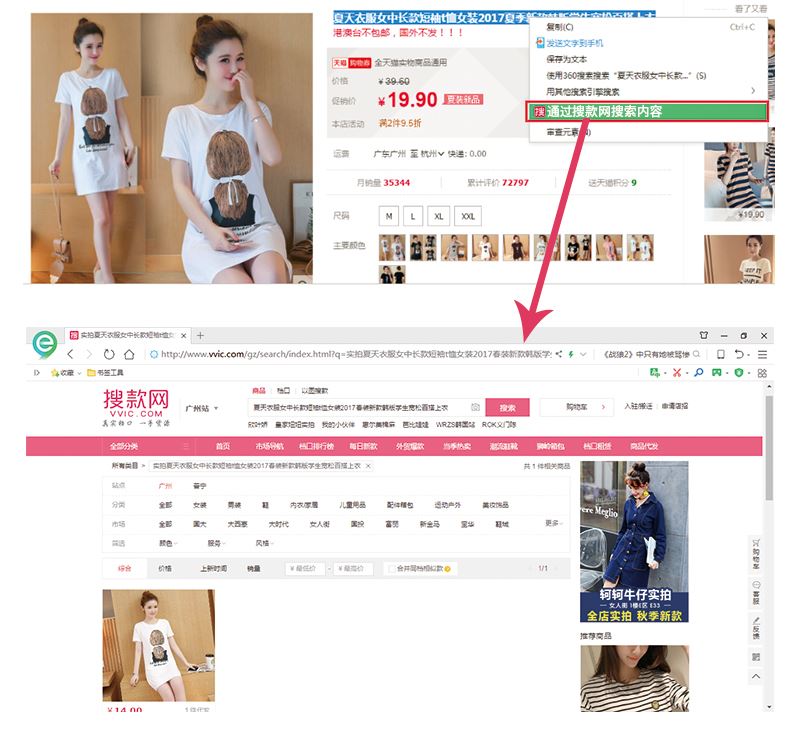Open the extensions grid icon
This screenshot has width=800, height=734.
click(x=762, y=373)
